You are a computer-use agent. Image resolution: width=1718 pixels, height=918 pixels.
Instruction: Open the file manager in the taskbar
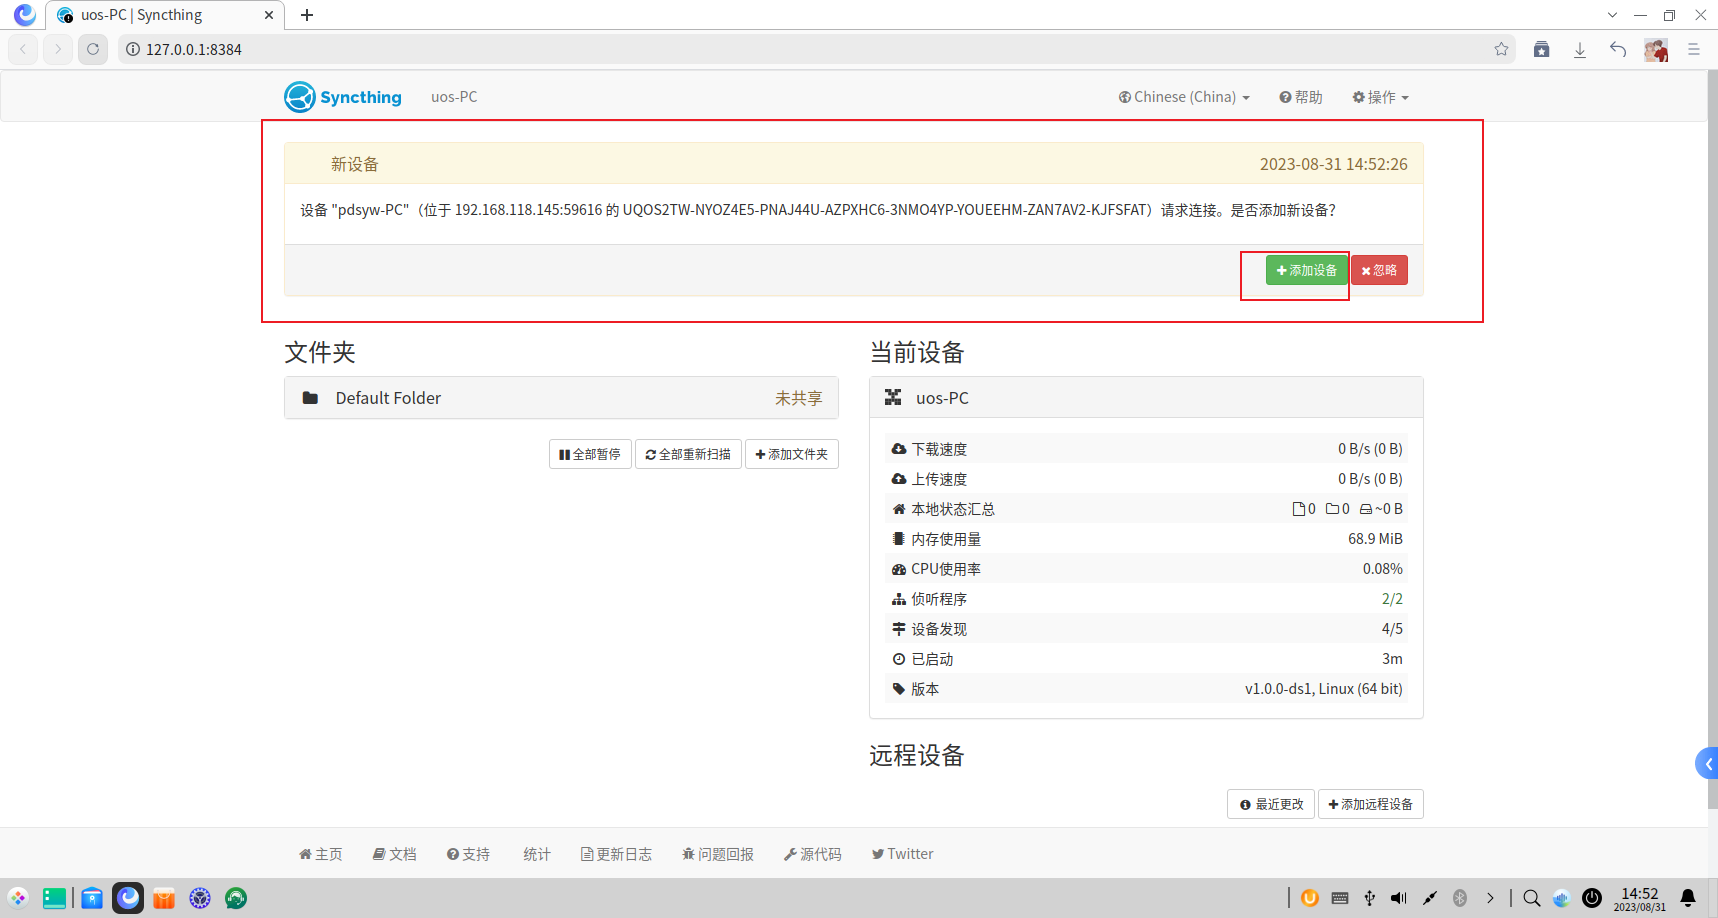92,898
